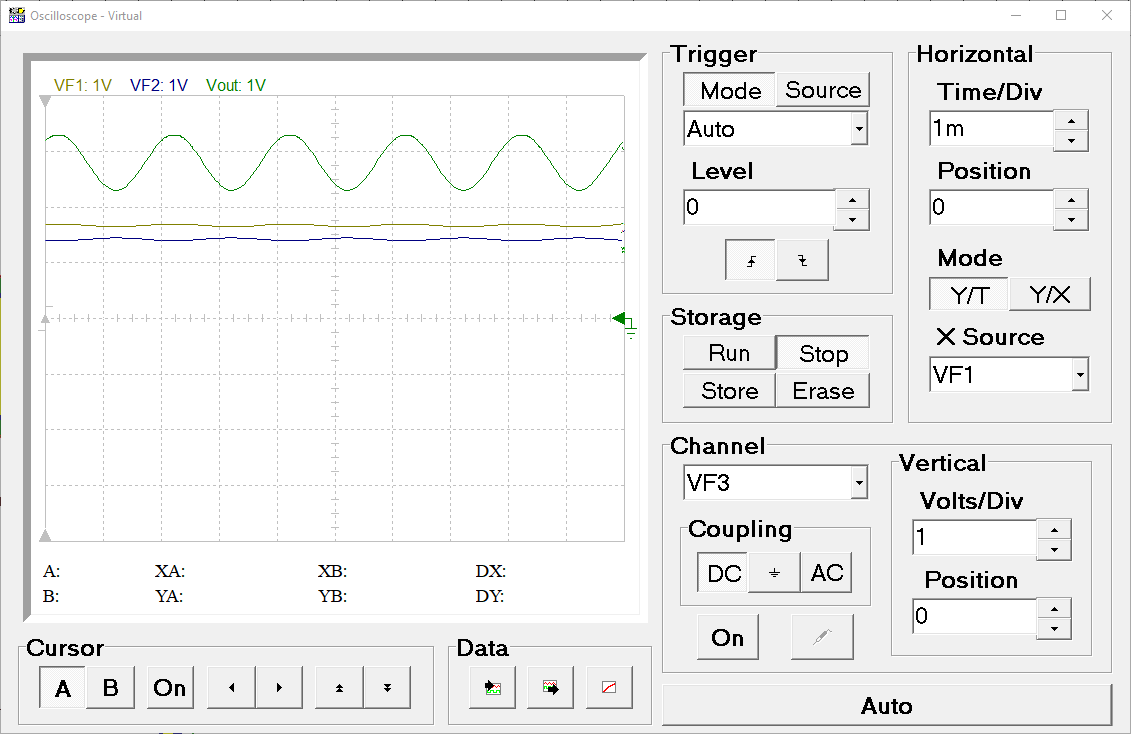Switch to the trigger Source tab

point(823,90)
